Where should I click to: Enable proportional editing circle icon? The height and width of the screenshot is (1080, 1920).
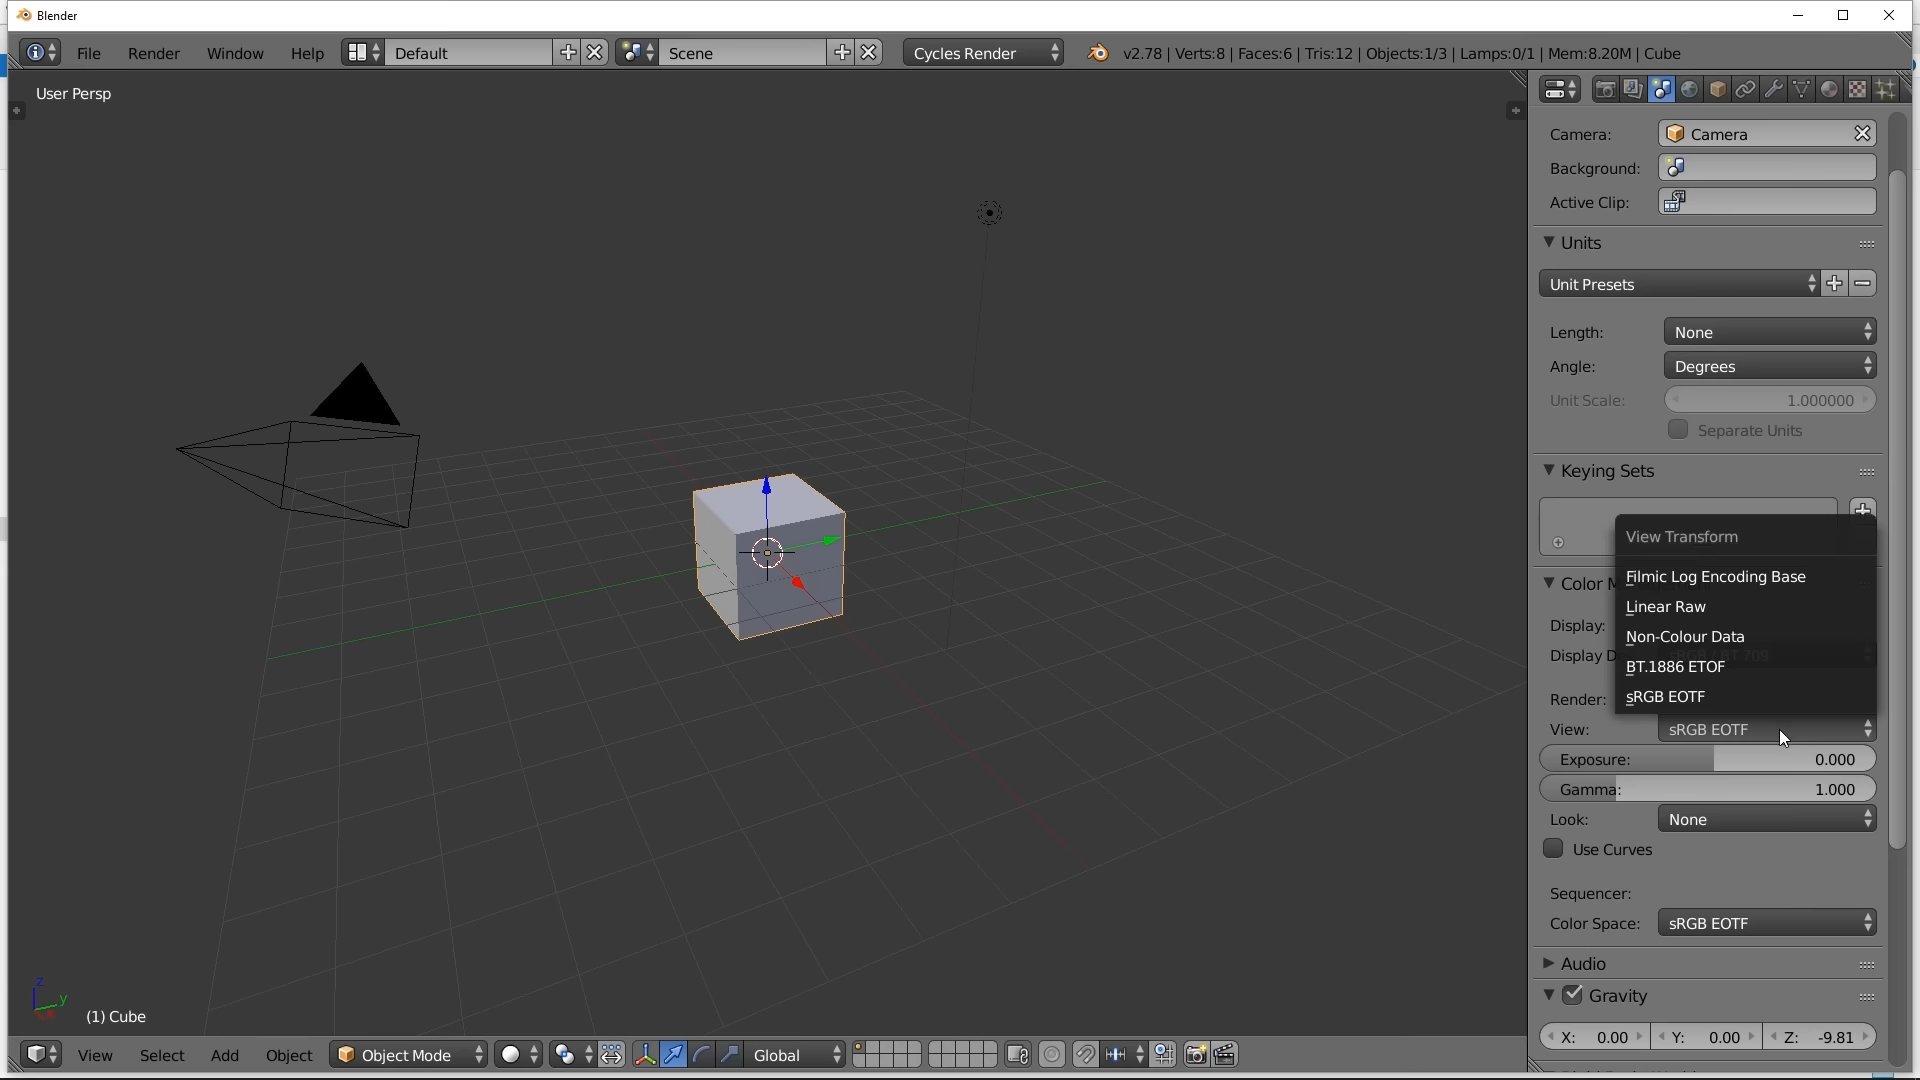pos(1052,1056)
